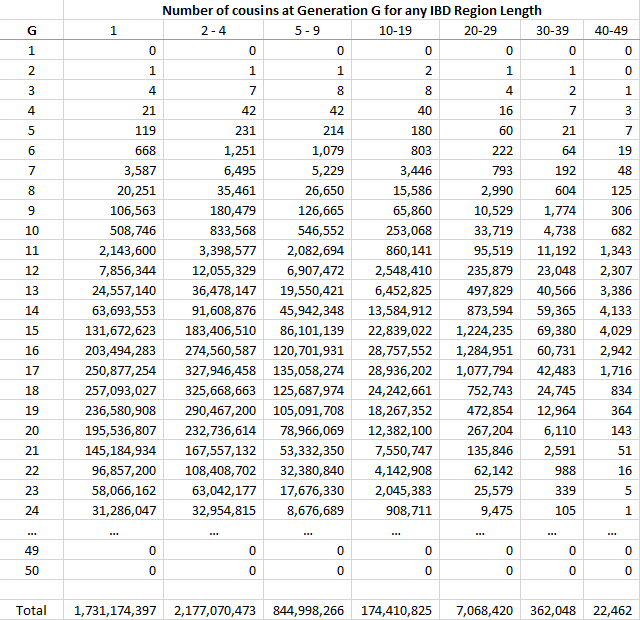Click the cell containing 1,284,951
This screenshot has width=640, height=620.
tap(480, 350)
